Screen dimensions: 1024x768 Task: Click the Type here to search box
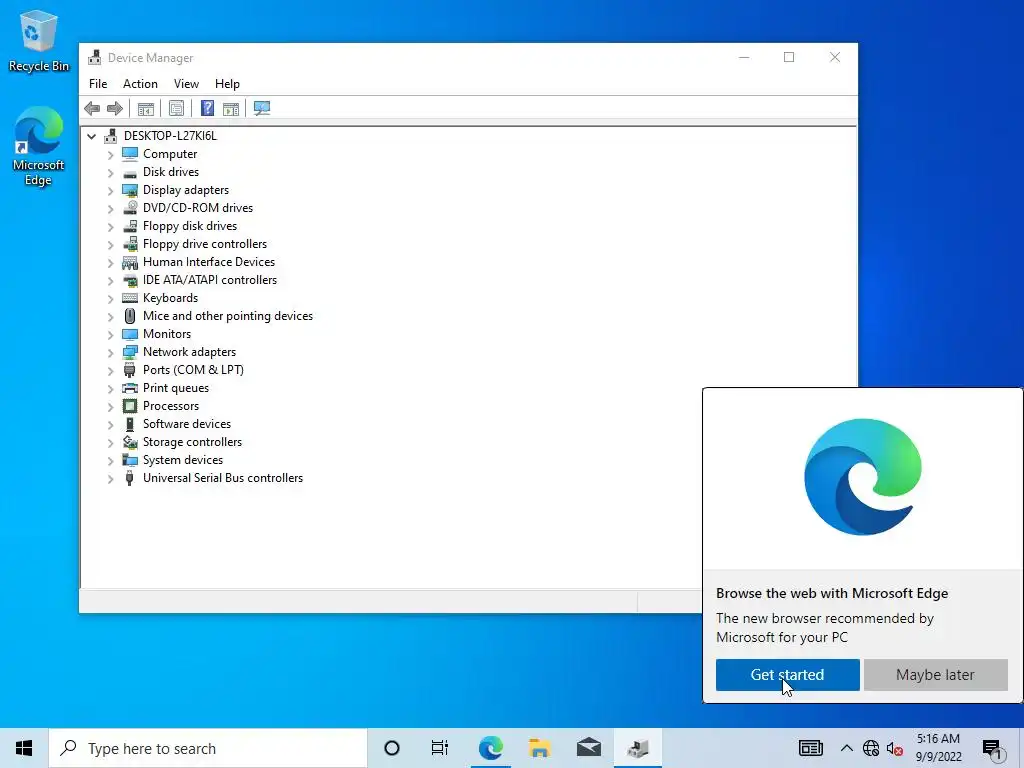(208, 748)
